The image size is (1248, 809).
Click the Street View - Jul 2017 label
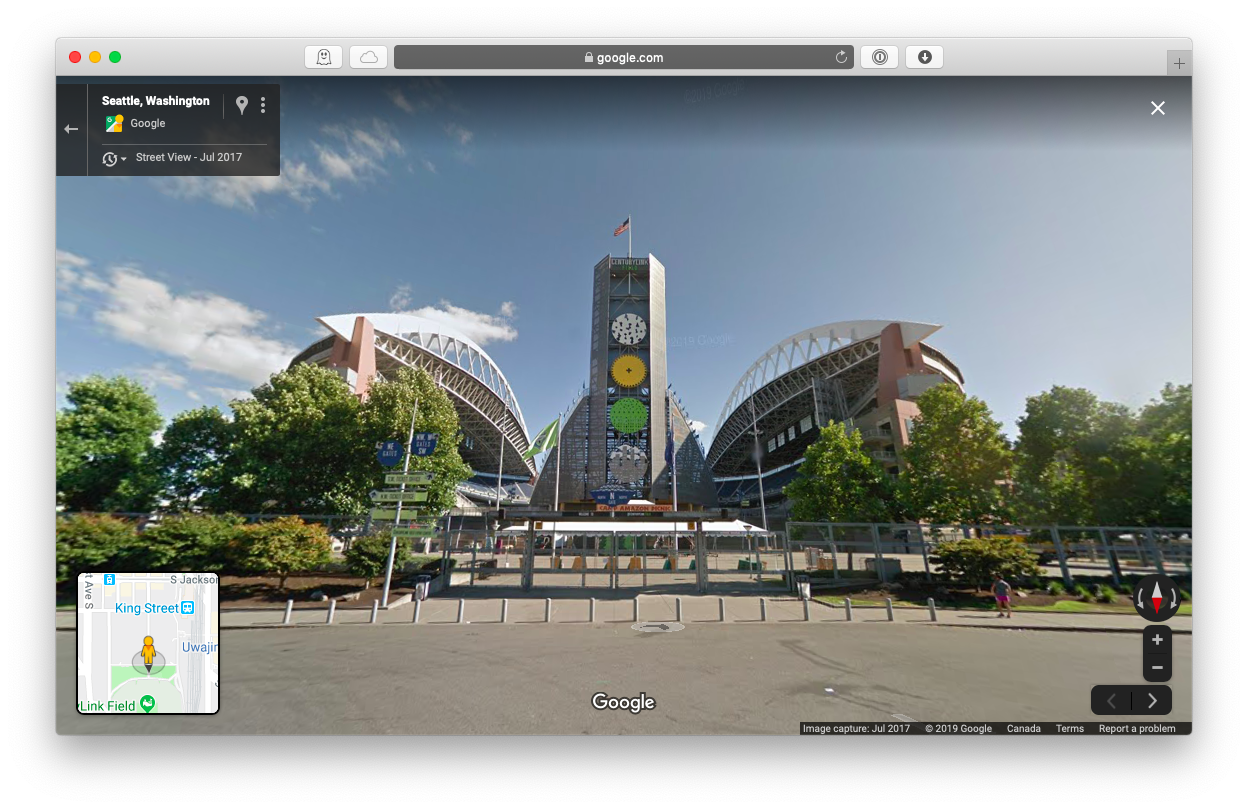click(189, 157)
